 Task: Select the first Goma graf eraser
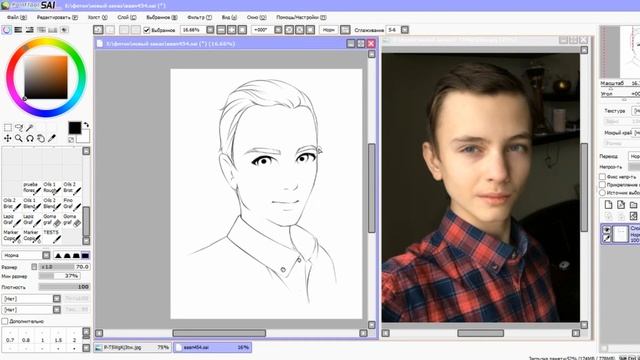(52, 220)
